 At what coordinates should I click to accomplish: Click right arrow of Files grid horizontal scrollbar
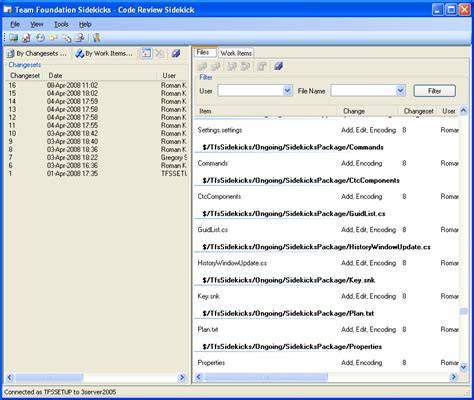point(453,377)
